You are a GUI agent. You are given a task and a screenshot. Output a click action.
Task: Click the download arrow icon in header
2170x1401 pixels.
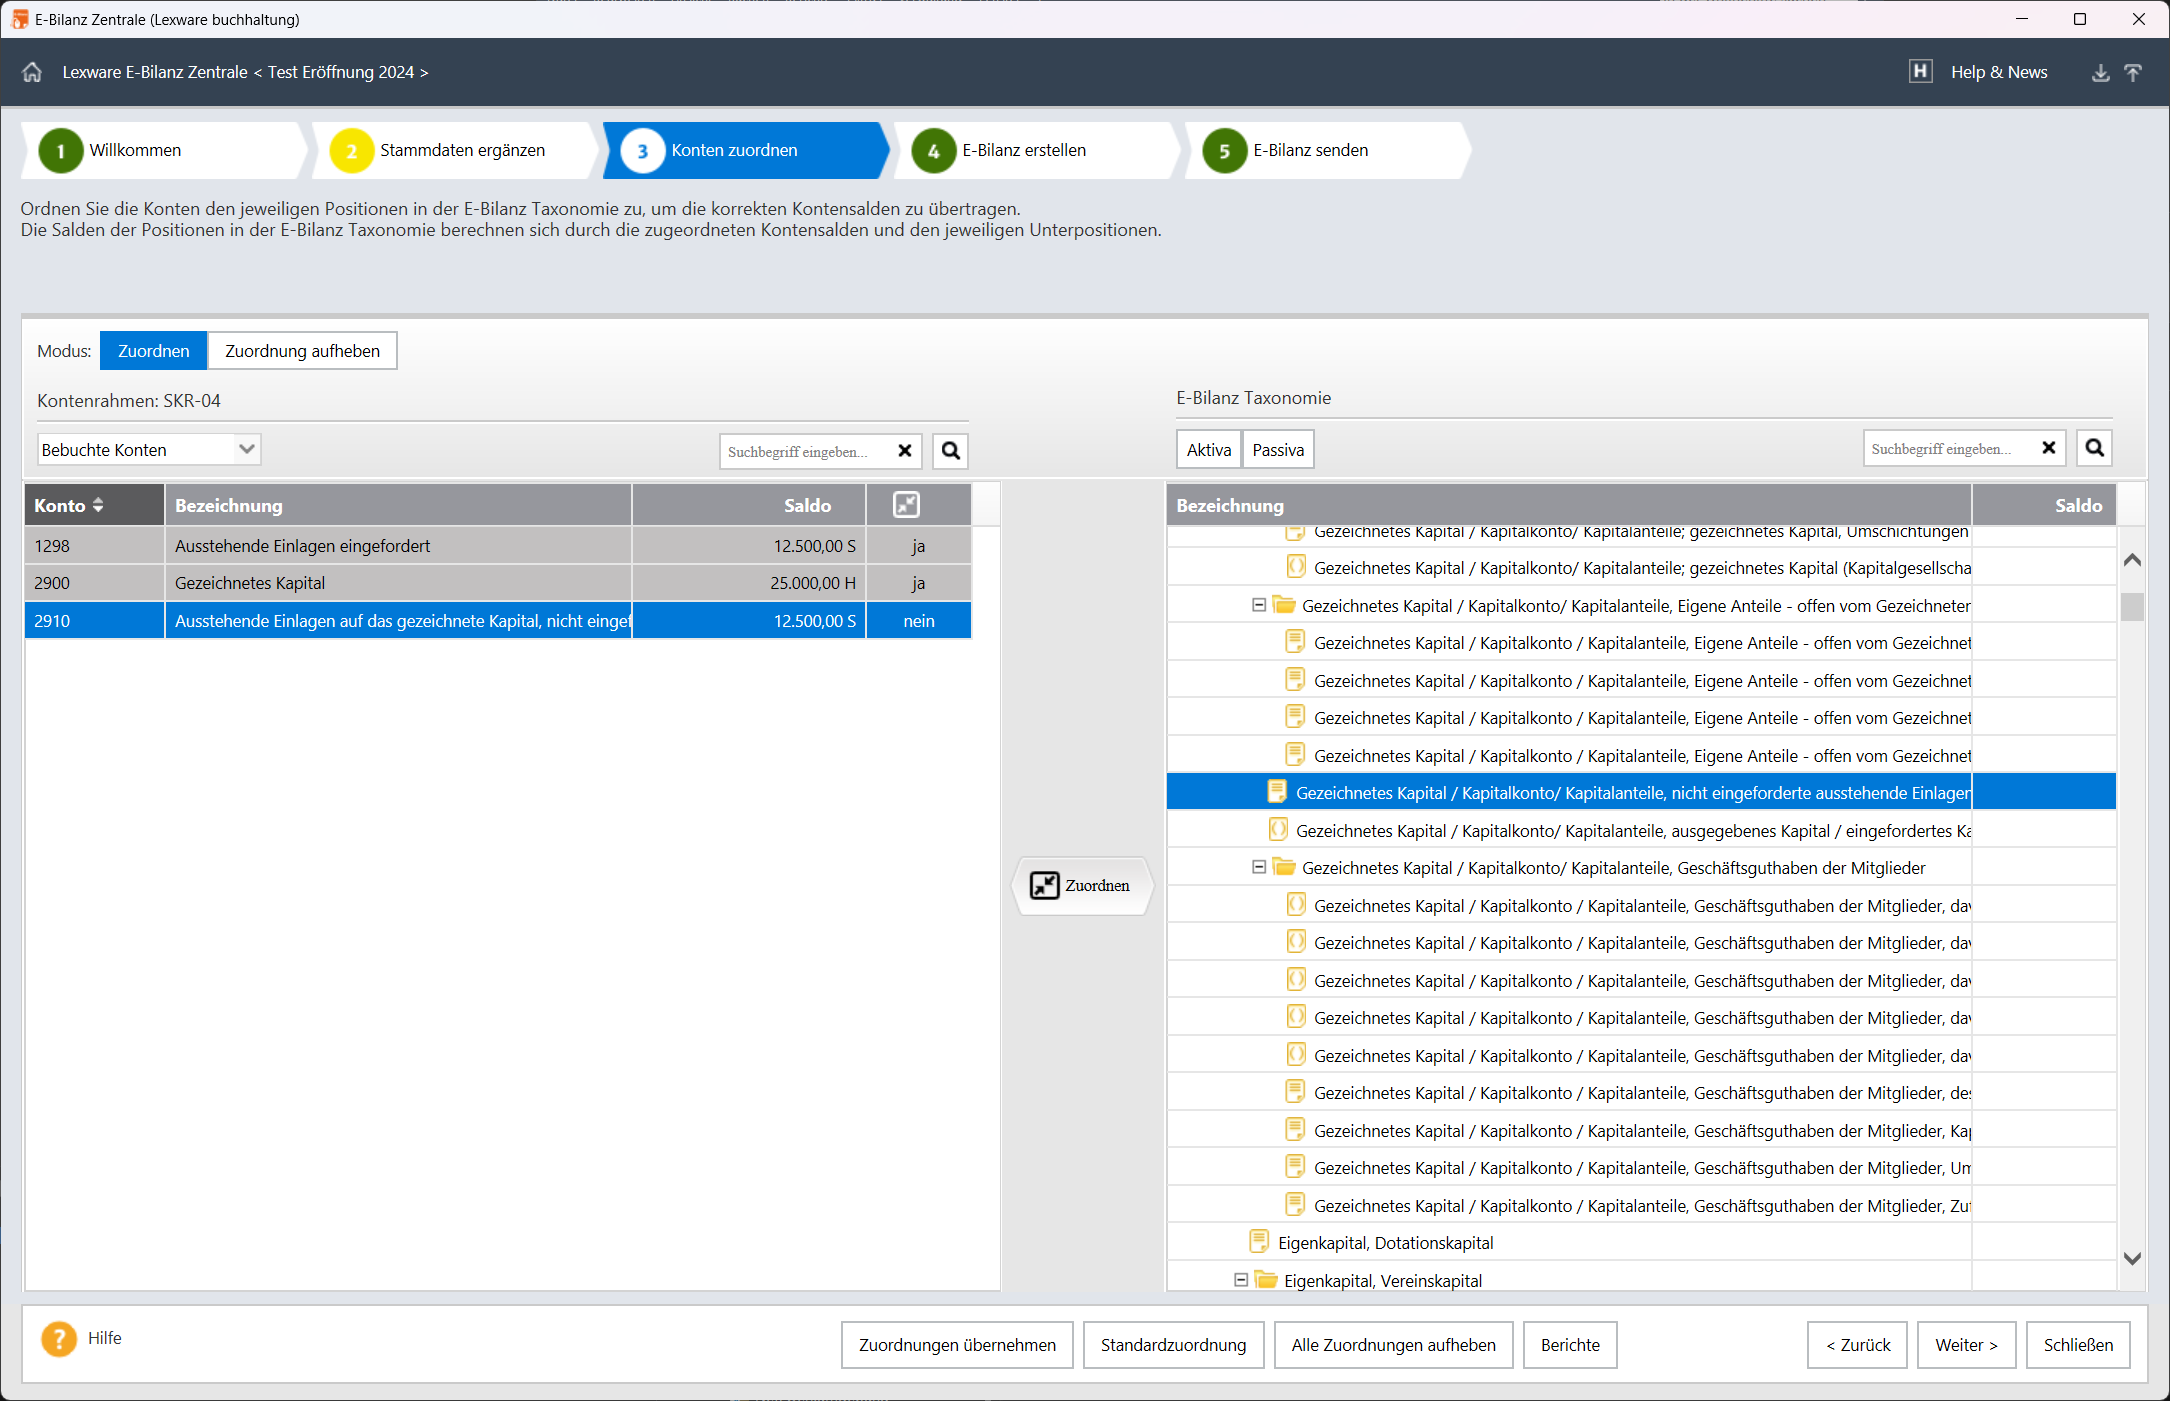click(x=2100, y=73)
